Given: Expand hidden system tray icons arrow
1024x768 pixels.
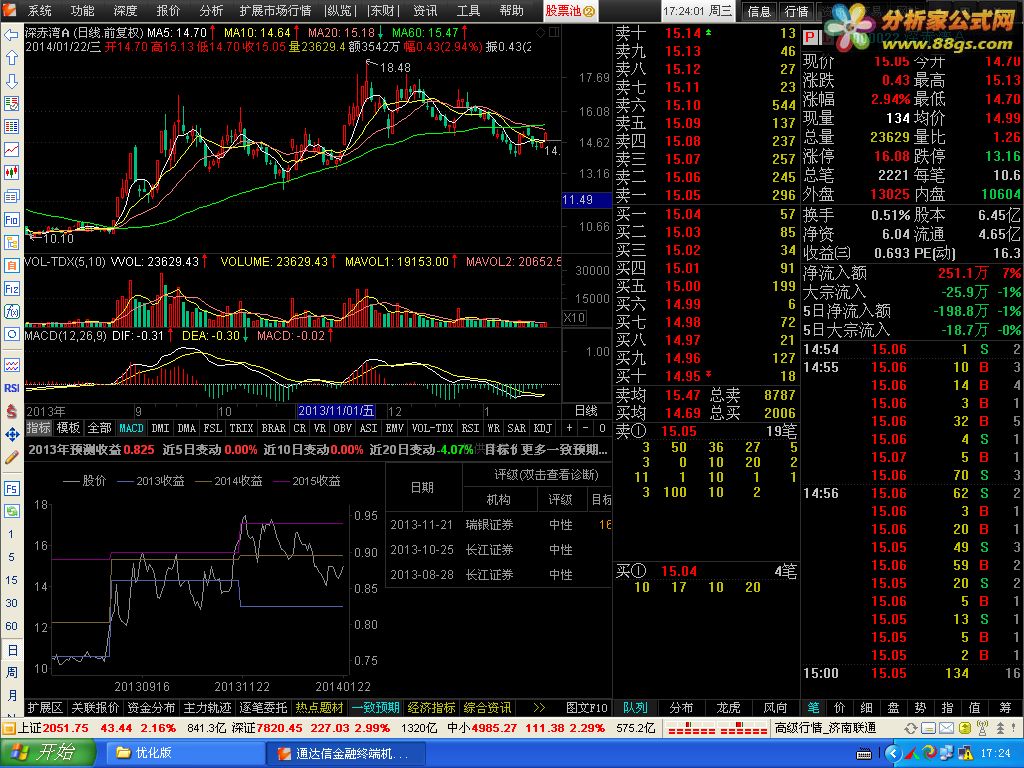Looking at the screenshot, I should (x=892, y=754).
